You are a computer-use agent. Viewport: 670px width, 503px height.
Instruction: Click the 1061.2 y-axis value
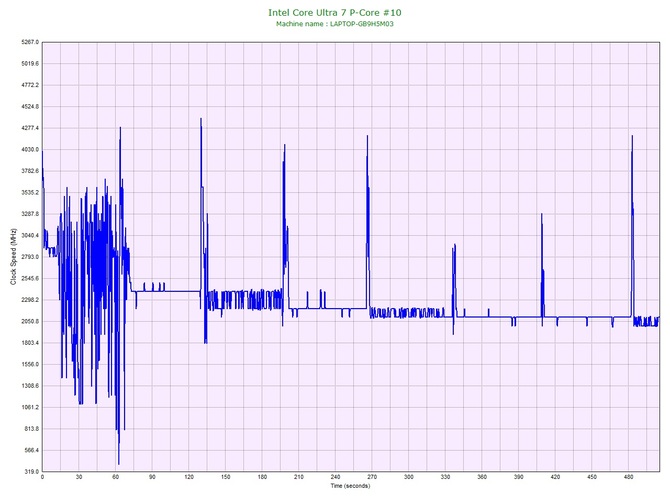click(30, 407)
